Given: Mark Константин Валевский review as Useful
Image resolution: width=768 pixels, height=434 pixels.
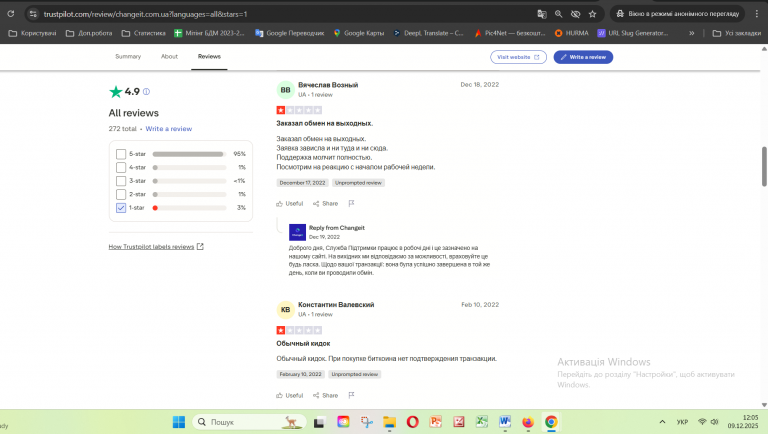Looking at the screenshot, I should [x=290, y=395].
